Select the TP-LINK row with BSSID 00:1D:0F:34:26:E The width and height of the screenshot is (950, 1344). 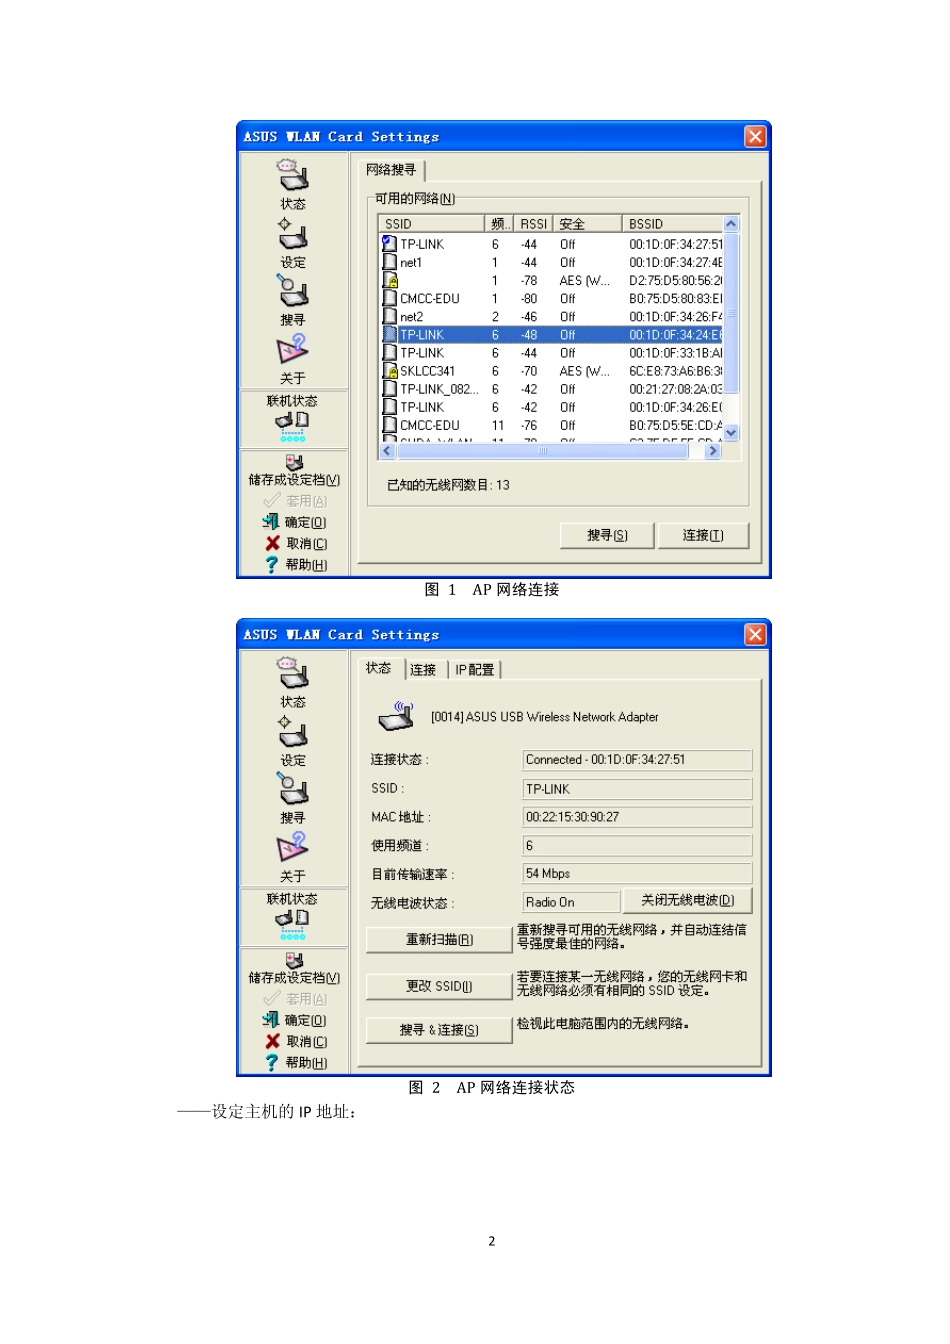(551, 407)
